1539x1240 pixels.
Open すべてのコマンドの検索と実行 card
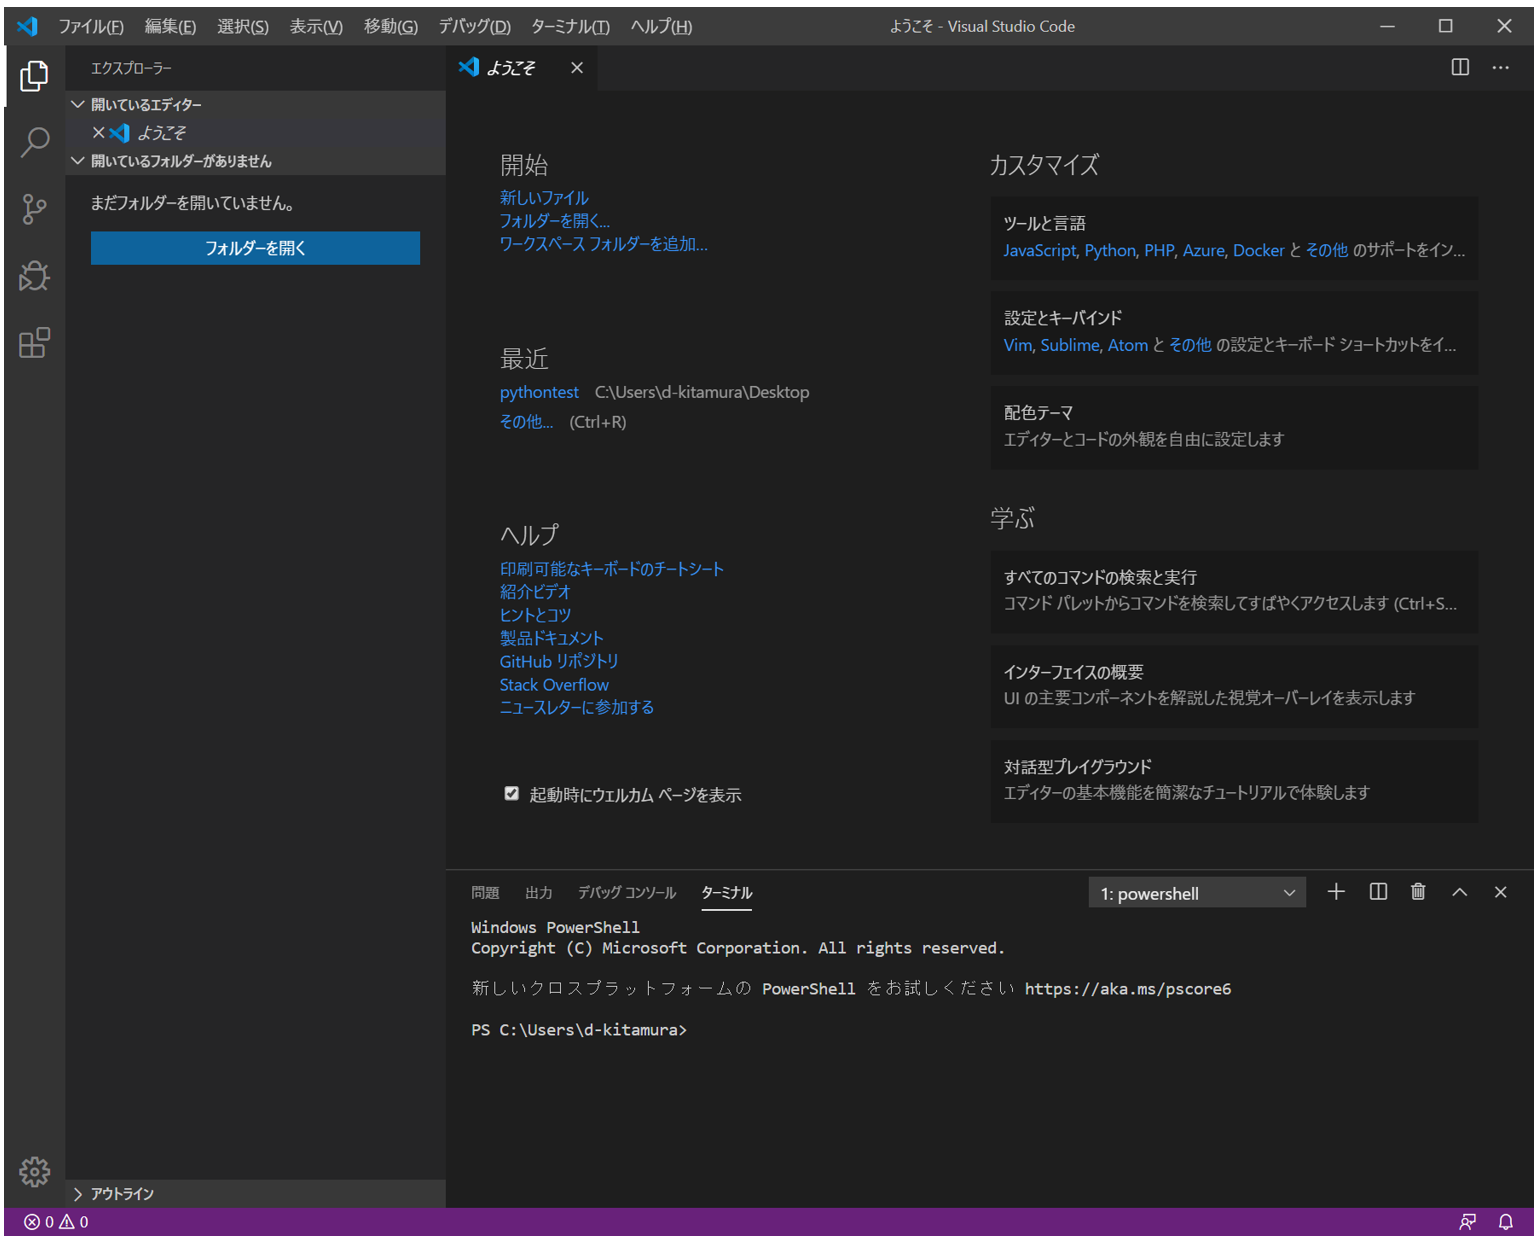point(1234,591)
